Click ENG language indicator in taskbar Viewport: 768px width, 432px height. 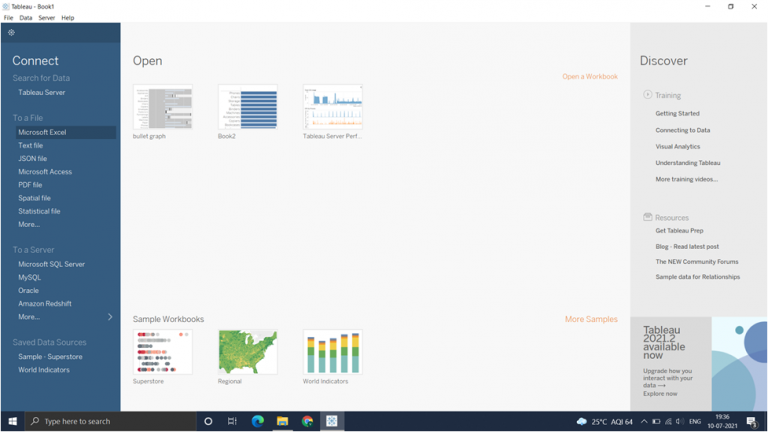pyautogui.click(x=695, y=422)
